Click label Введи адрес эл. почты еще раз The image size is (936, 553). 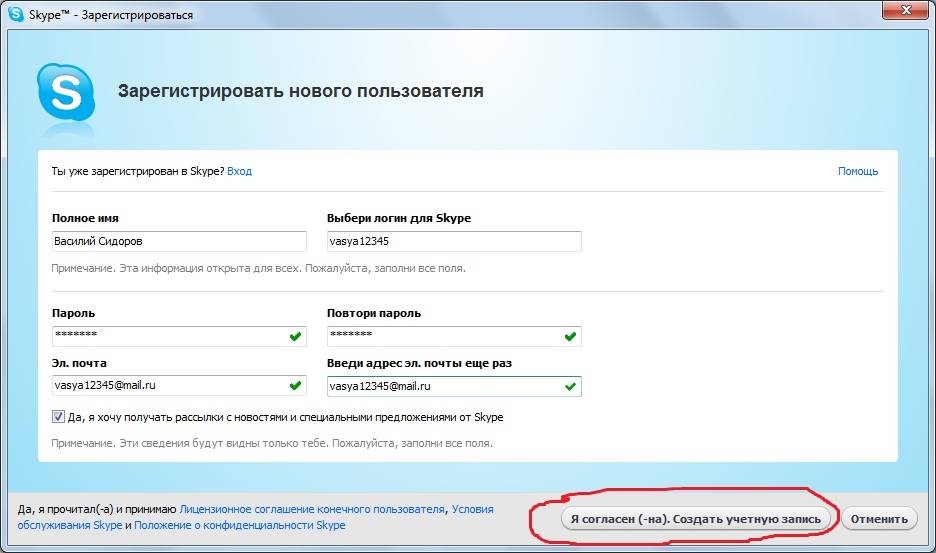pyautogui.click(x=419, y=363)
